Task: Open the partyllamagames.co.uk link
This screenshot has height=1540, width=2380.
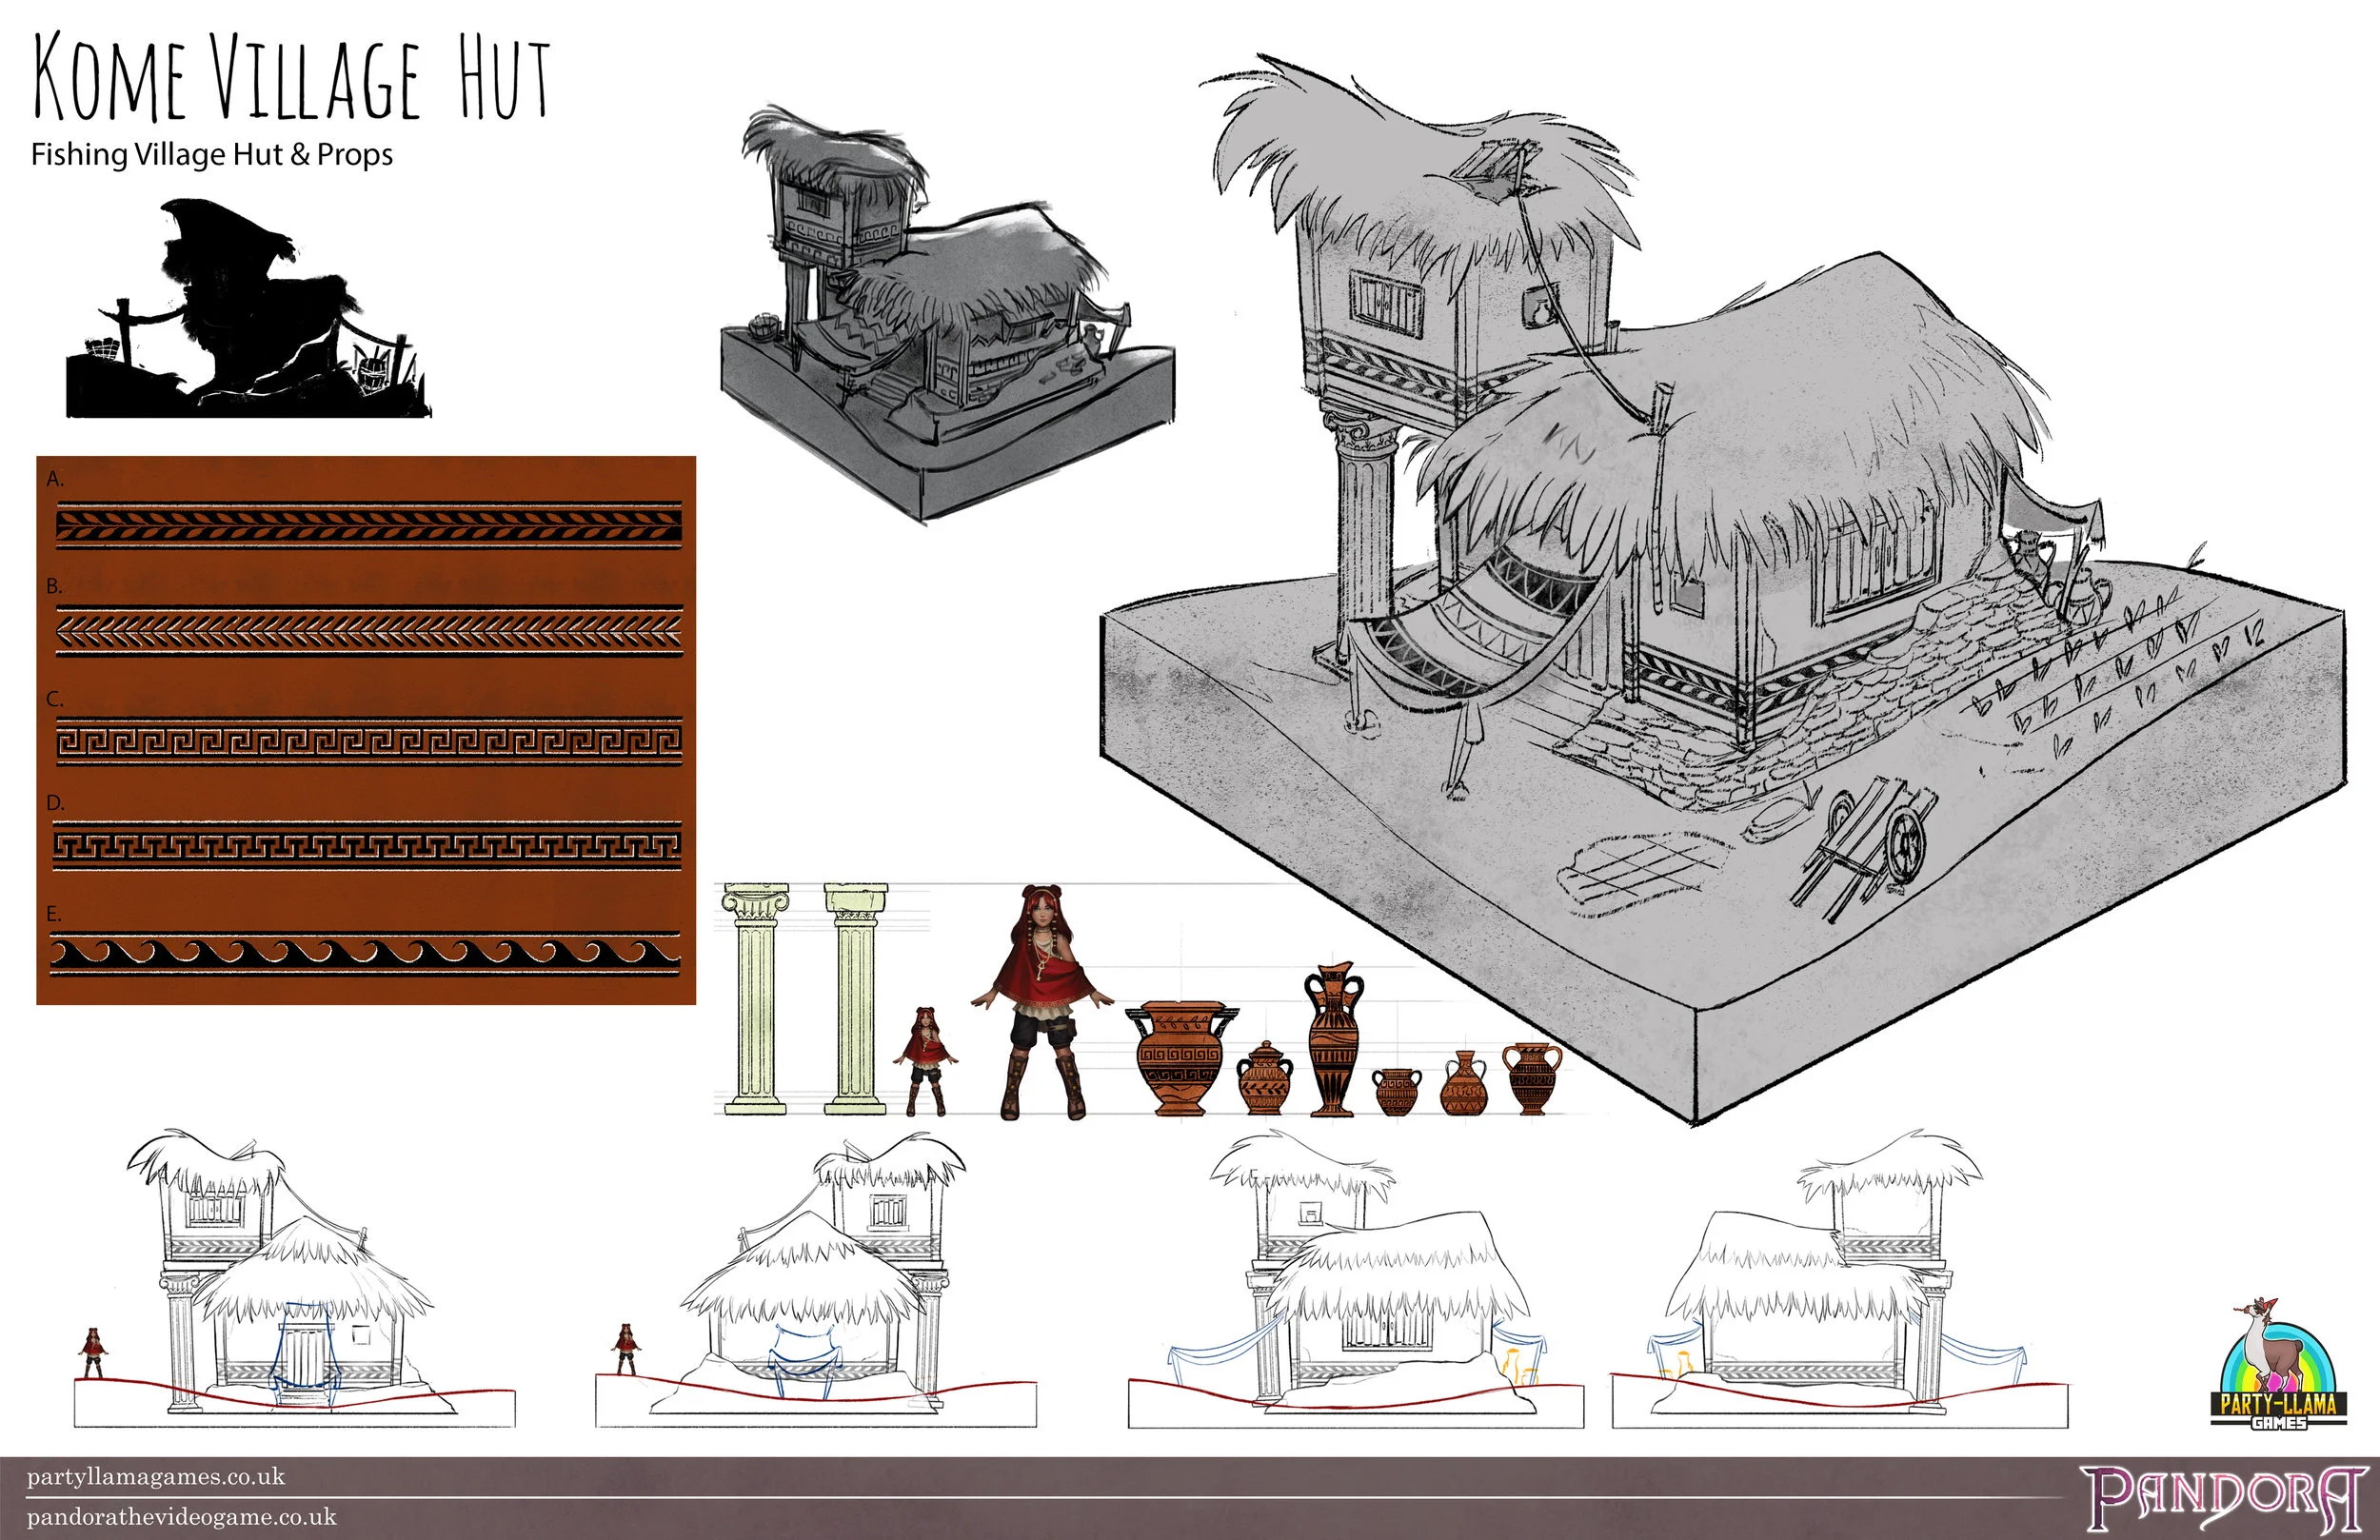Action: tap(156, 1477)
